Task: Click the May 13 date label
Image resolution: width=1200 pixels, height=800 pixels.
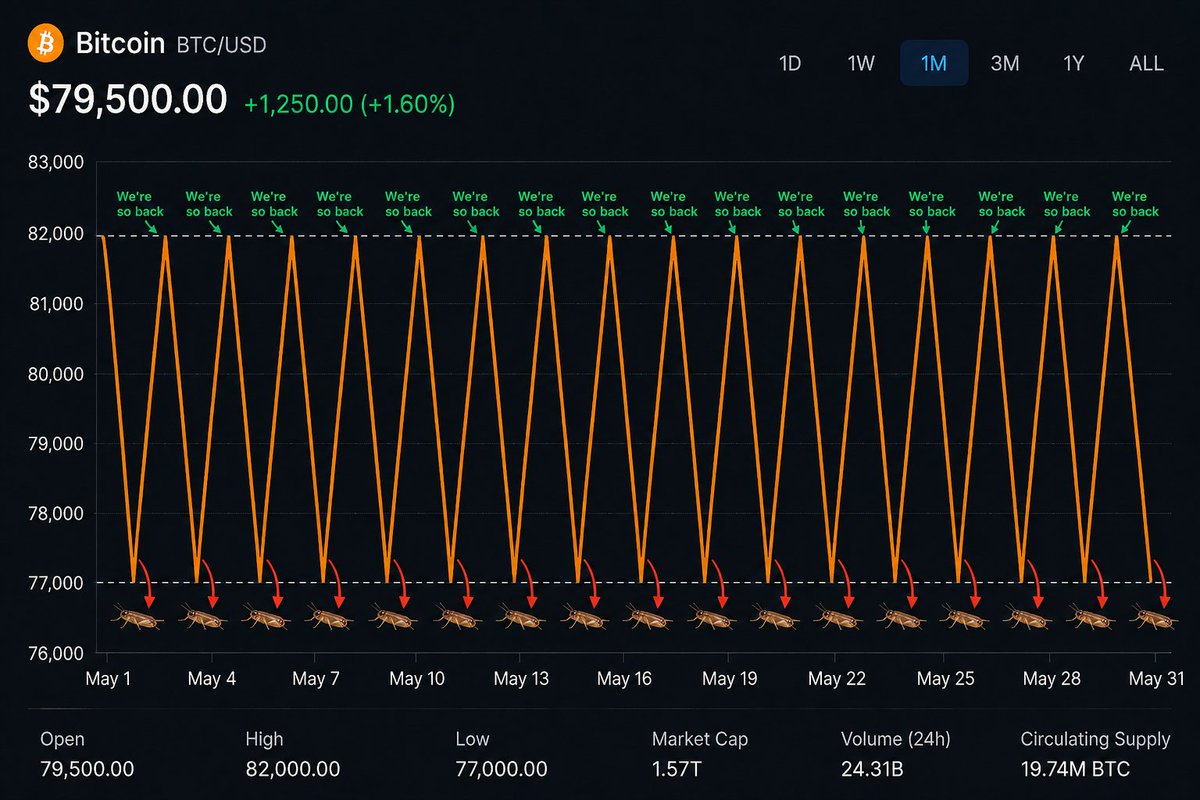Action: (x=521, y=679)
